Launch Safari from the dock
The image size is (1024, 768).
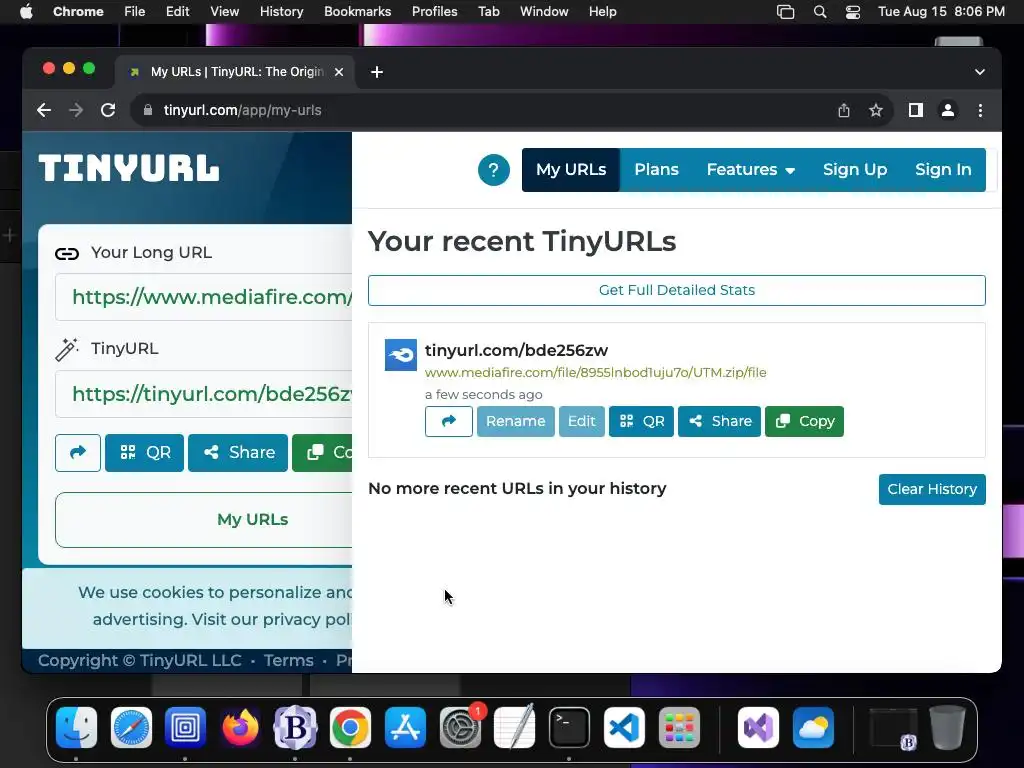pyautogui.click(x=131, y=728)
